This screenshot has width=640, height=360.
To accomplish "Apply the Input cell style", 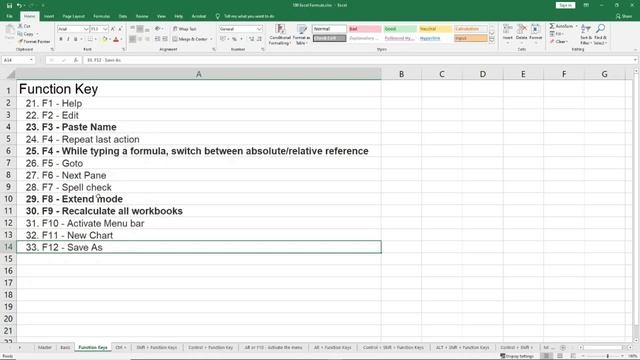I will tap(471, 38).
